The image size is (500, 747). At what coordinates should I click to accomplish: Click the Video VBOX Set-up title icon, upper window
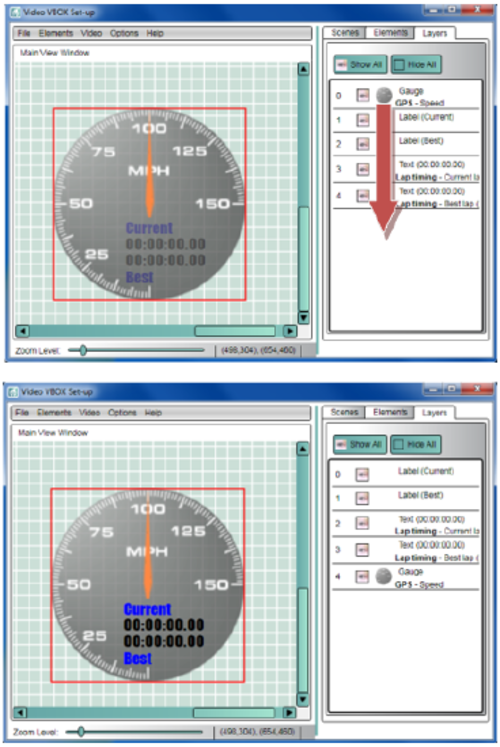(15, 12)
